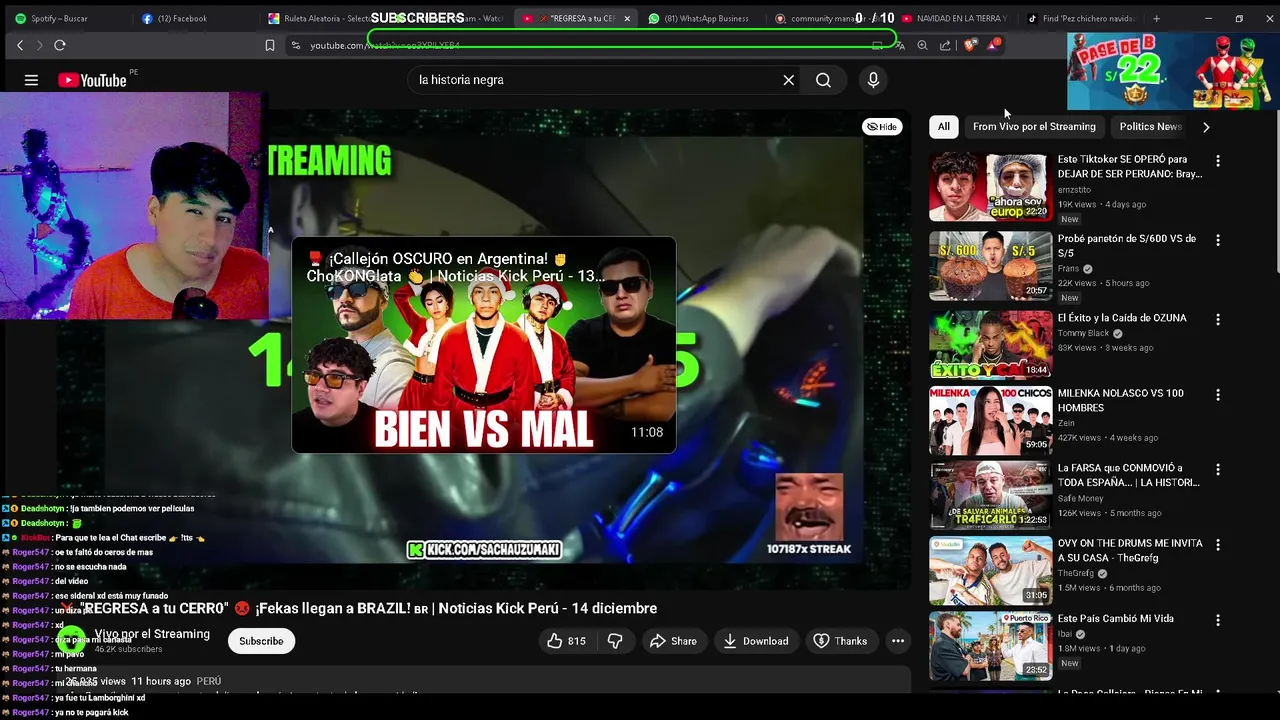This screenshot has height=720, width=1280.
Task: Reload the current page
Action: (x=60, y=45)
